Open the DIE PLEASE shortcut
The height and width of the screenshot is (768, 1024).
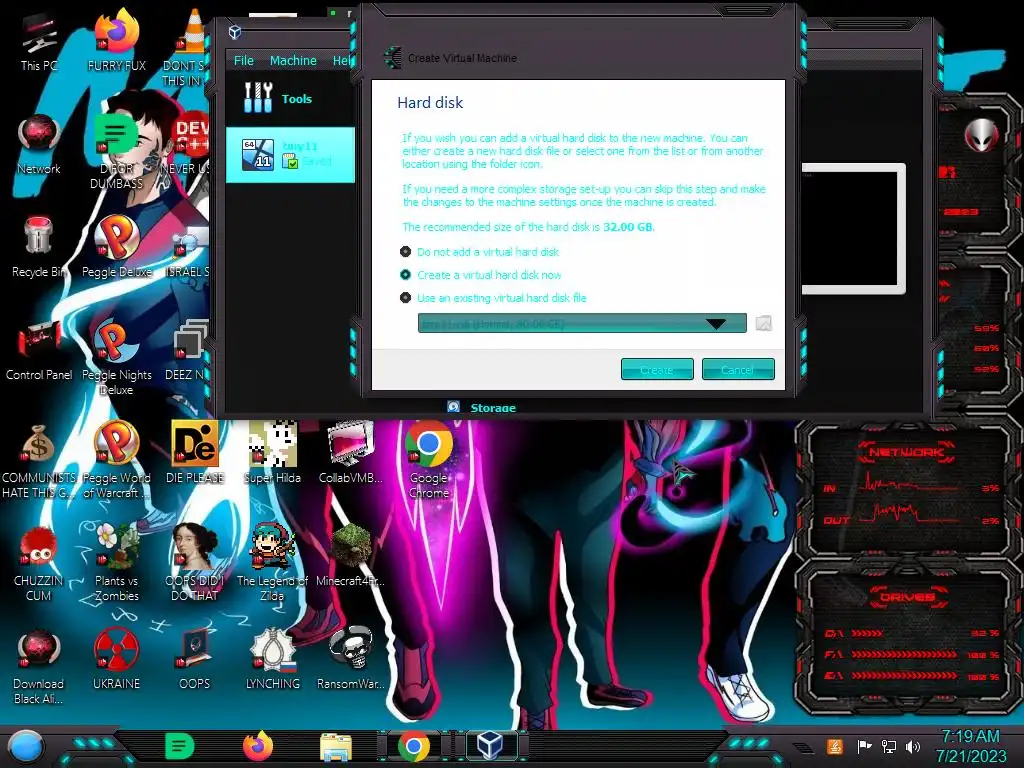click(195, 453)
